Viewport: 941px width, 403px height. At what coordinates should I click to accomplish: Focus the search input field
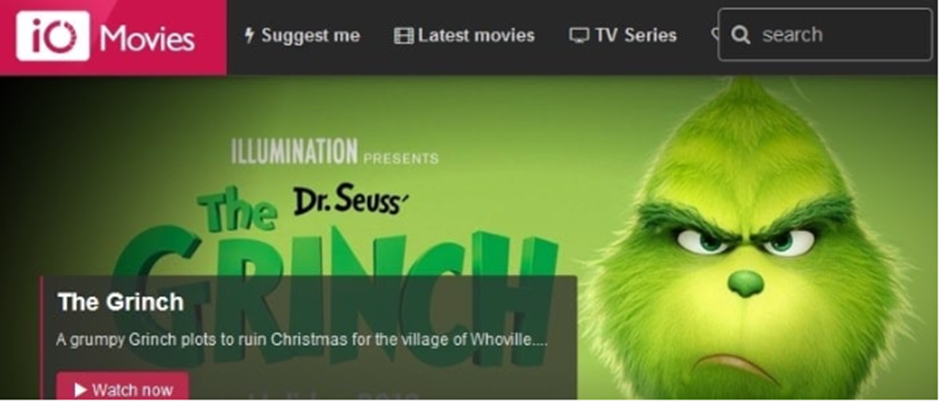point(825,35)
